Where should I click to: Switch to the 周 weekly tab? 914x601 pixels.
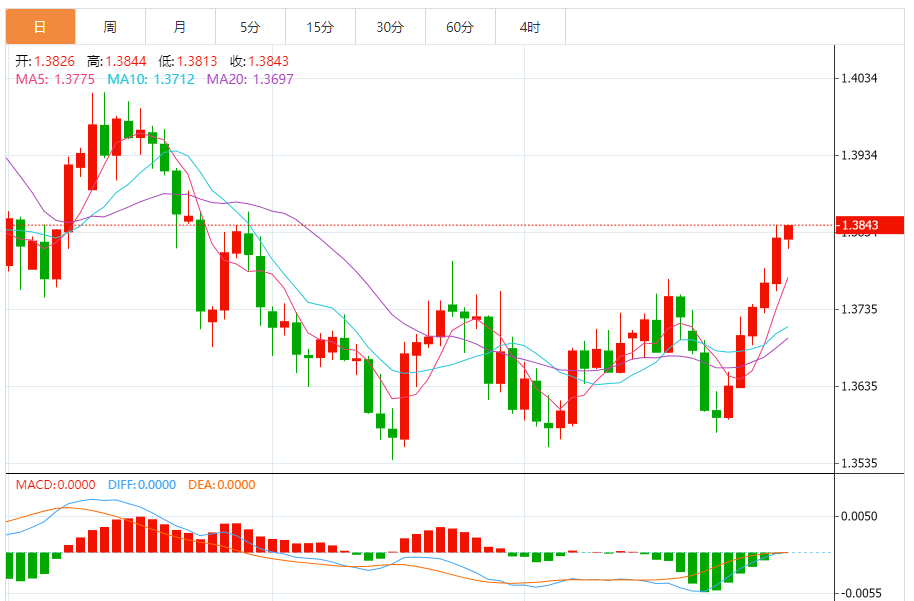pyautogui.click(x=110, y=27)
